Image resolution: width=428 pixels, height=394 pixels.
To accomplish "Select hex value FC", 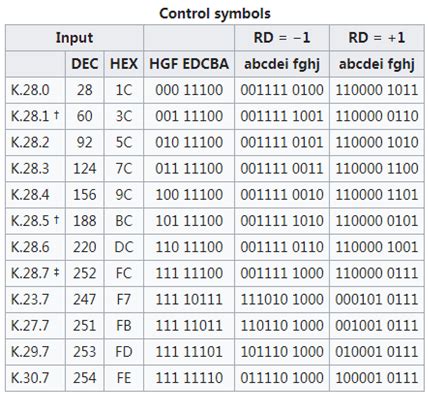I will click(124, 273).
